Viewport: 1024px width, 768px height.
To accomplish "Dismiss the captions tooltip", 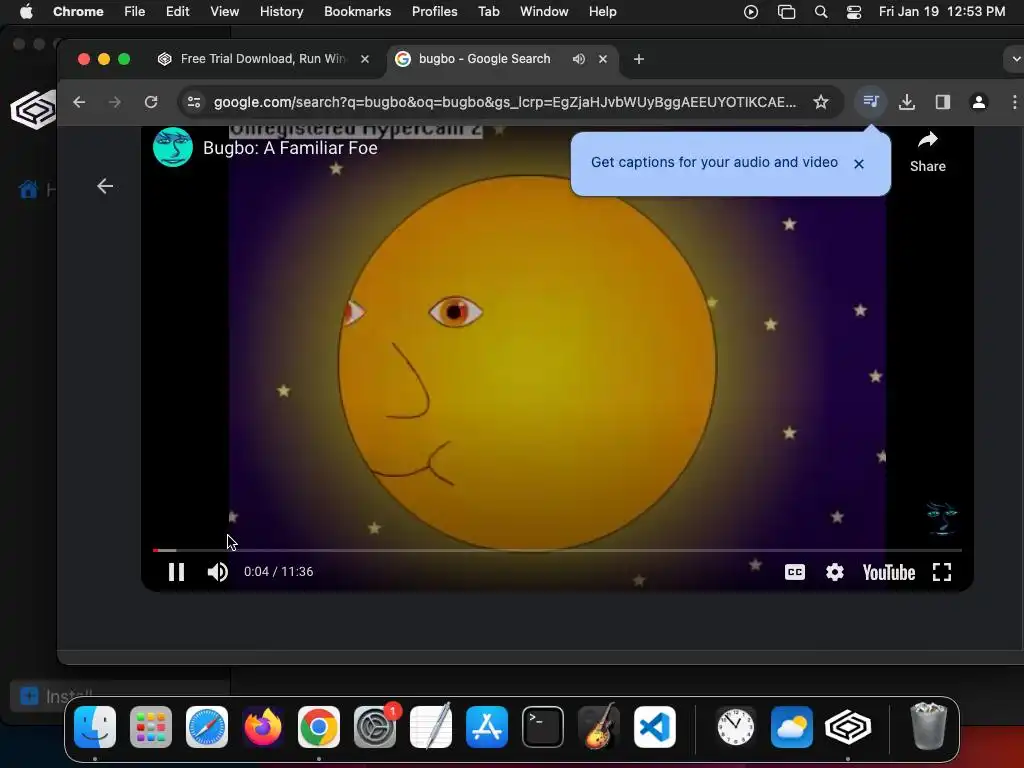I will tap(859, 164).
